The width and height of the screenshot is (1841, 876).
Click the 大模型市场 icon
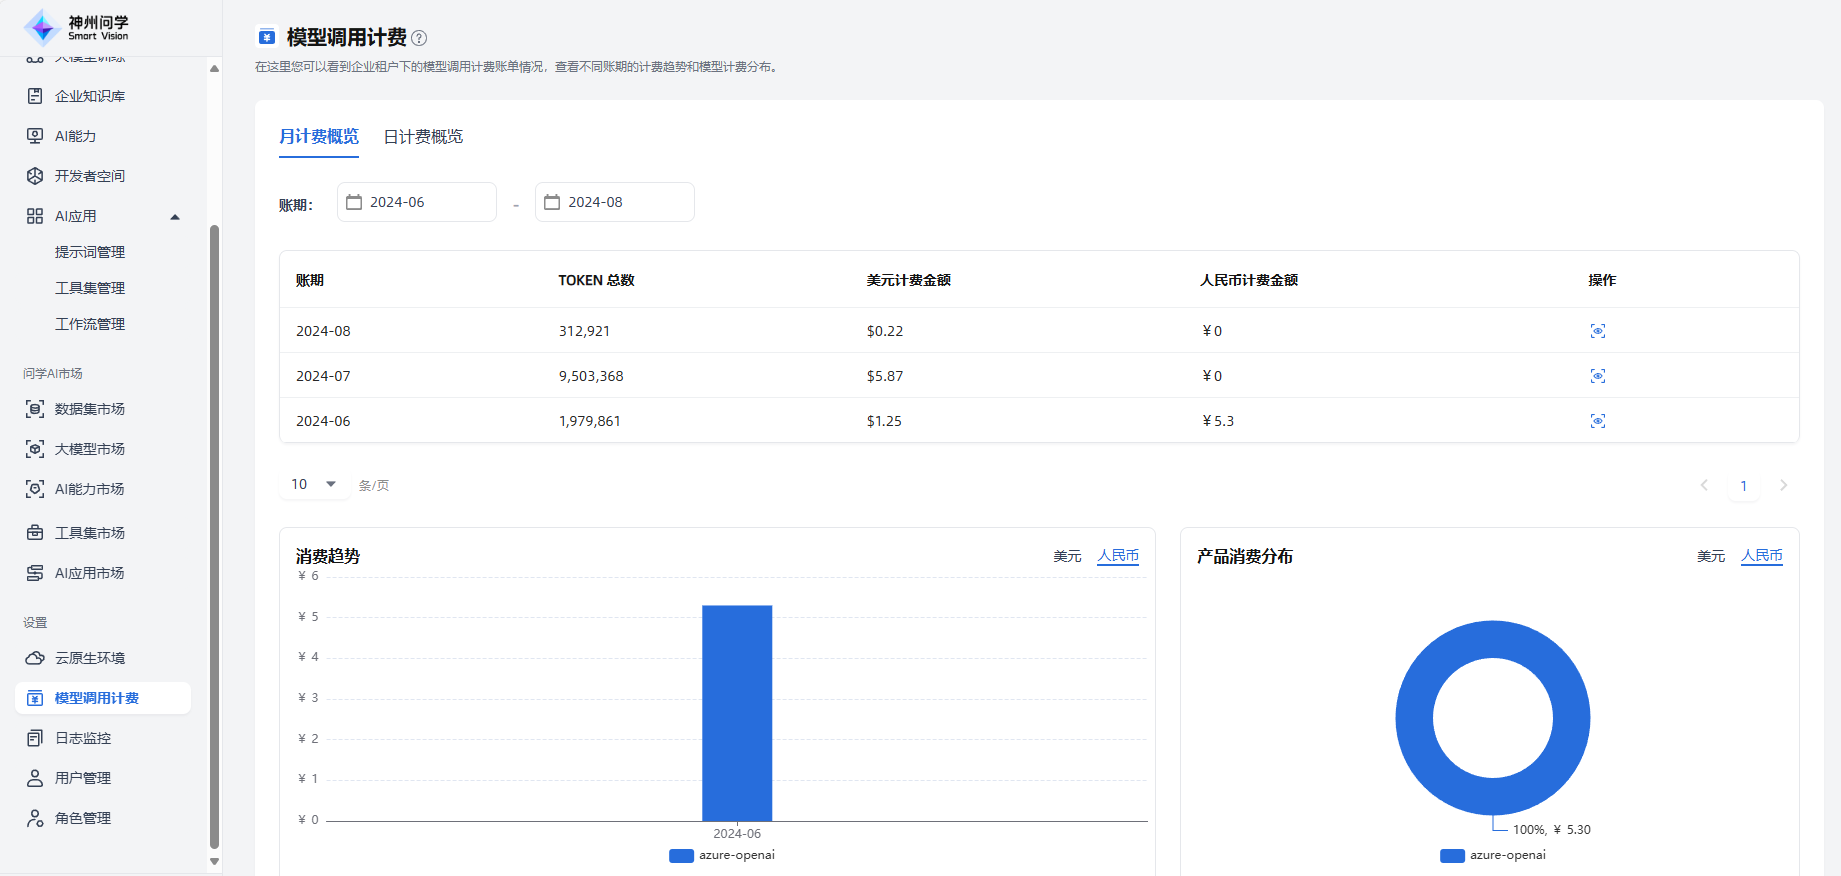click(x=35, y=449)
